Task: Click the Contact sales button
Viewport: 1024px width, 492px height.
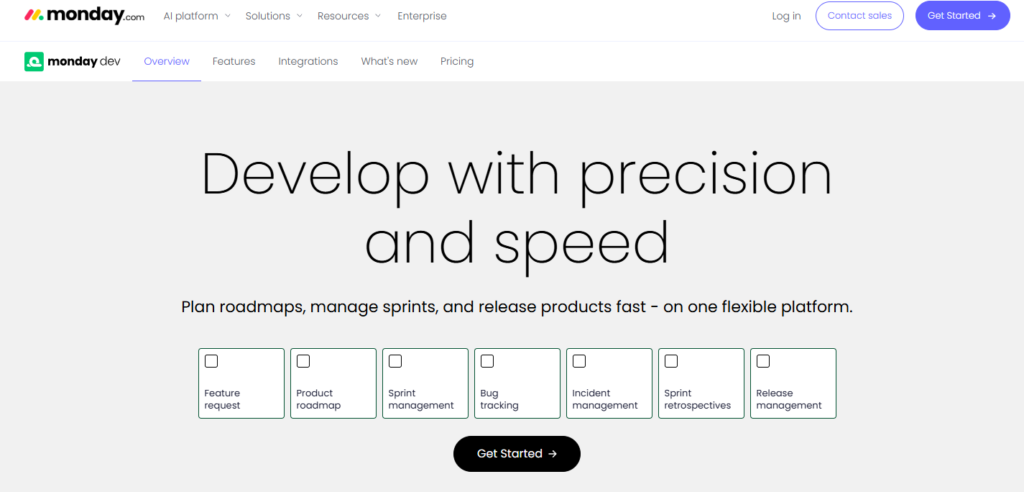Action: point(859,16)
